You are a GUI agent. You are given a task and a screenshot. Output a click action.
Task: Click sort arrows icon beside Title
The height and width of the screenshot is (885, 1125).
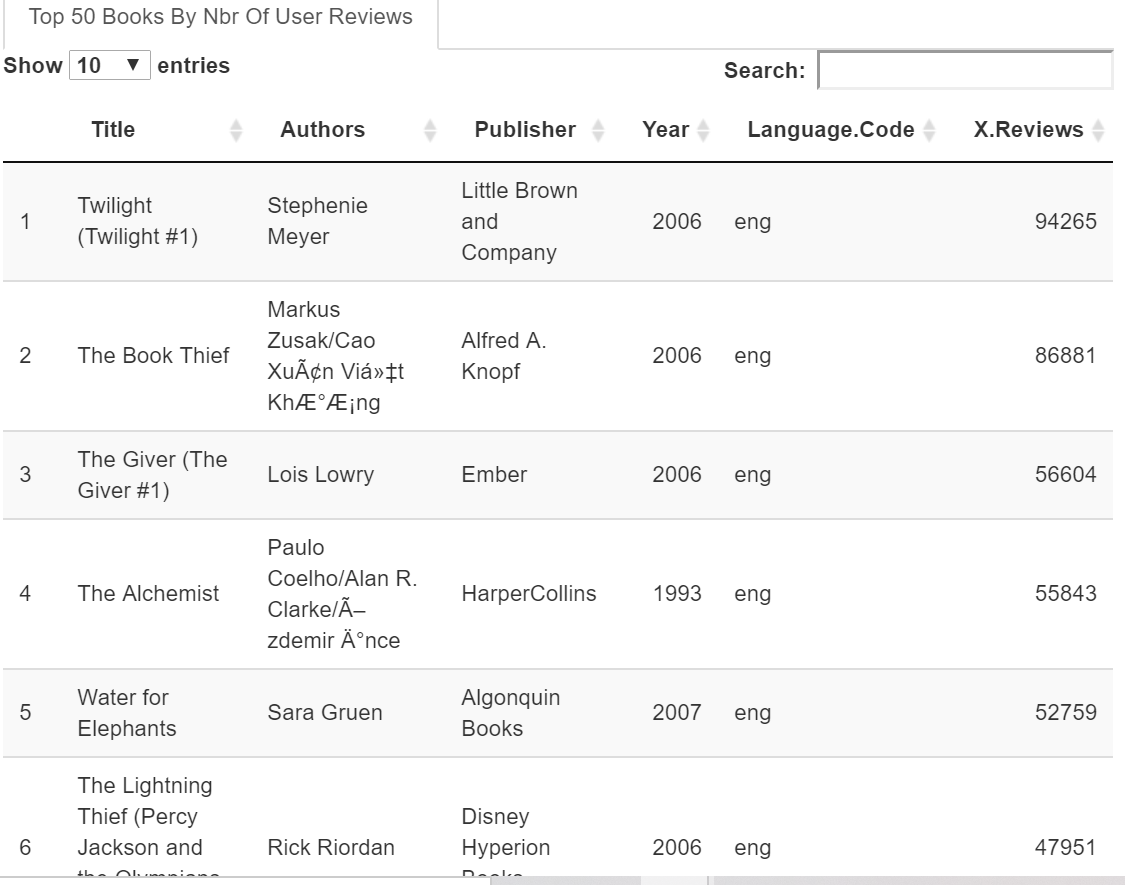[x=236, y=130]
